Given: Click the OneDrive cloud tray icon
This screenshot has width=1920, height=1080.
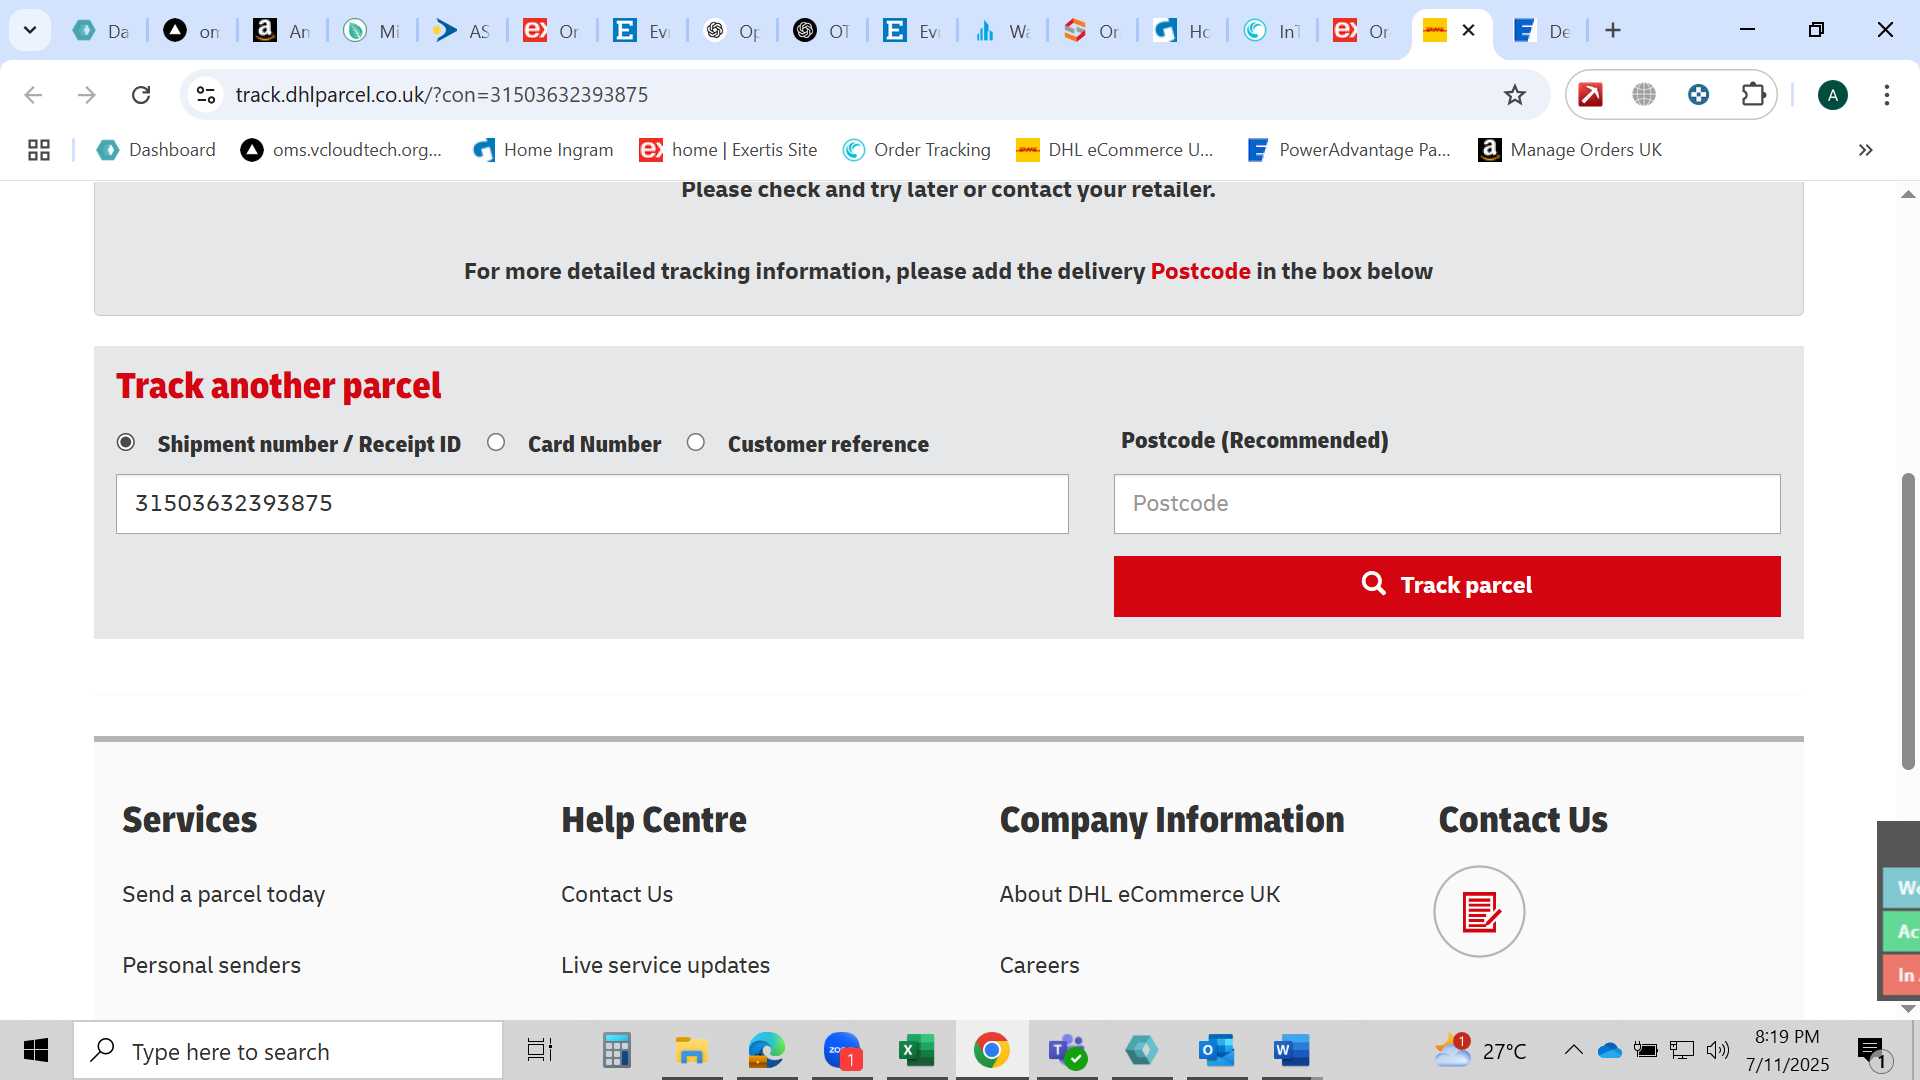Looking at the screenshot, I should 1609,1050.
